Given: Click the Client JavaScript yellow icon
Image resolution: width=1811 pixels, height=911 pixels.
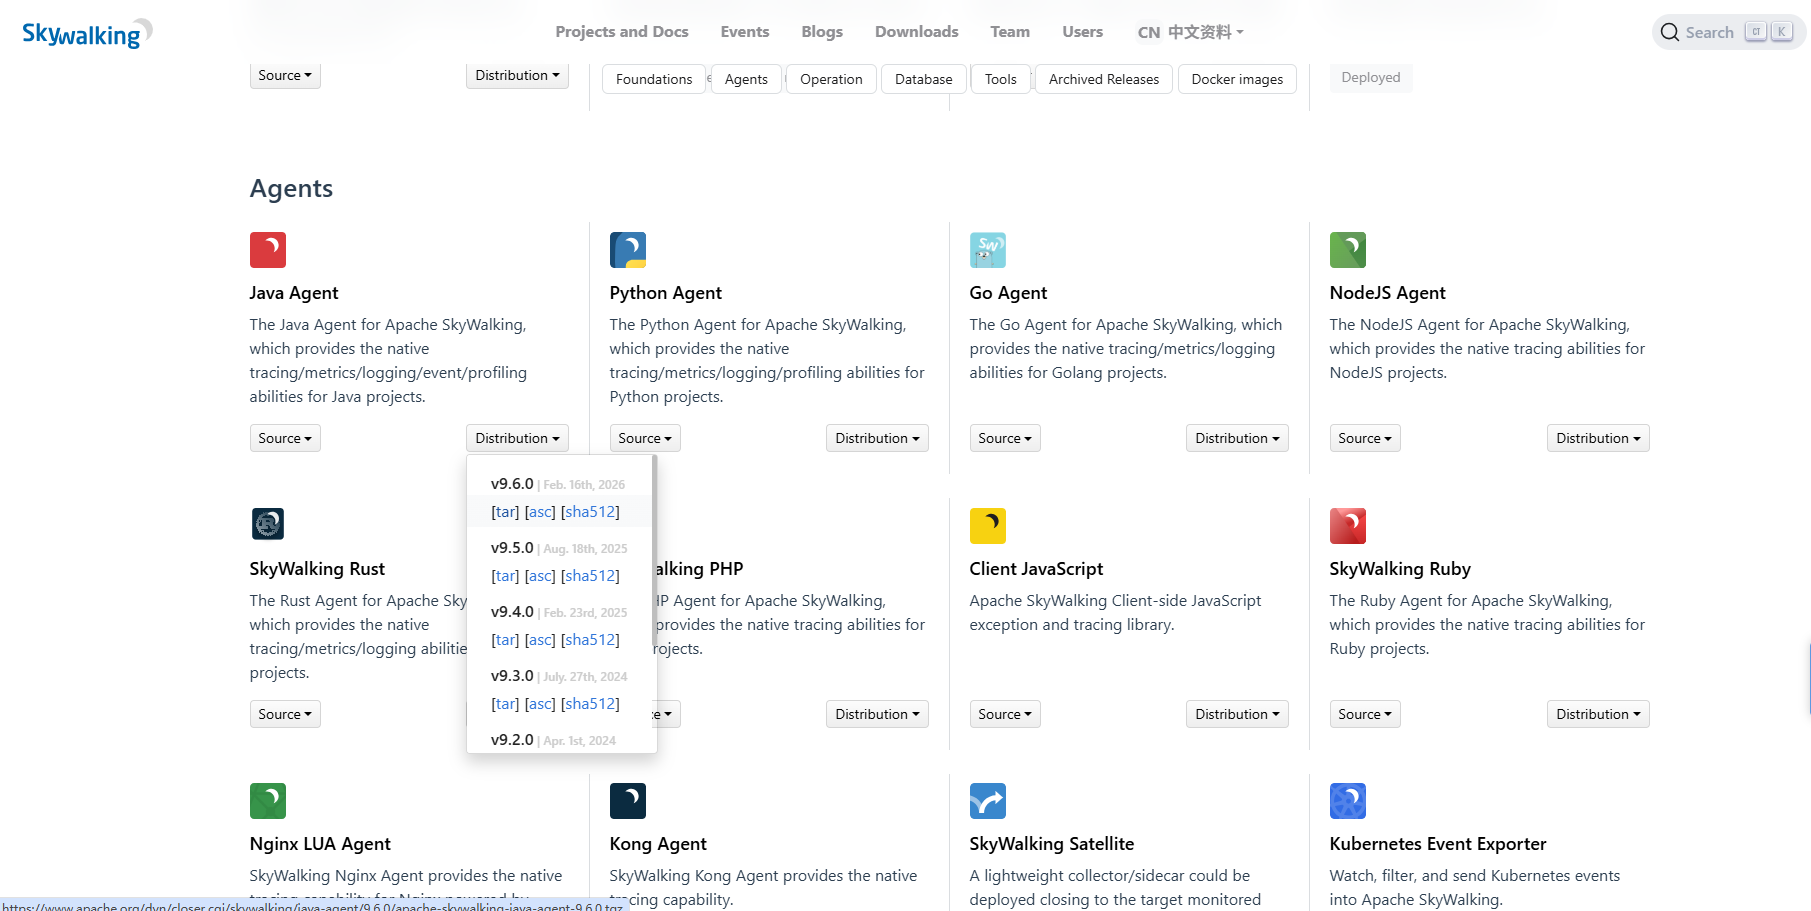Looking at the screenshot, I should pos(988,526).
